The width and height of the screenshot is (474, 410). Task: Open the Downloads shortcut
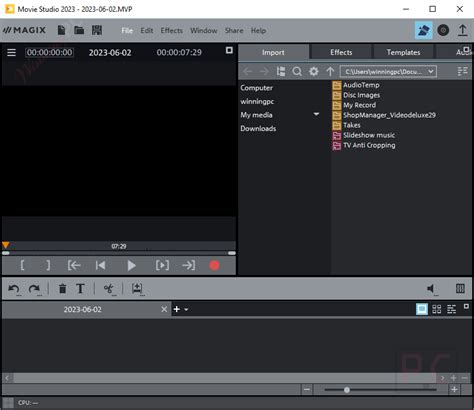point(258,128)
